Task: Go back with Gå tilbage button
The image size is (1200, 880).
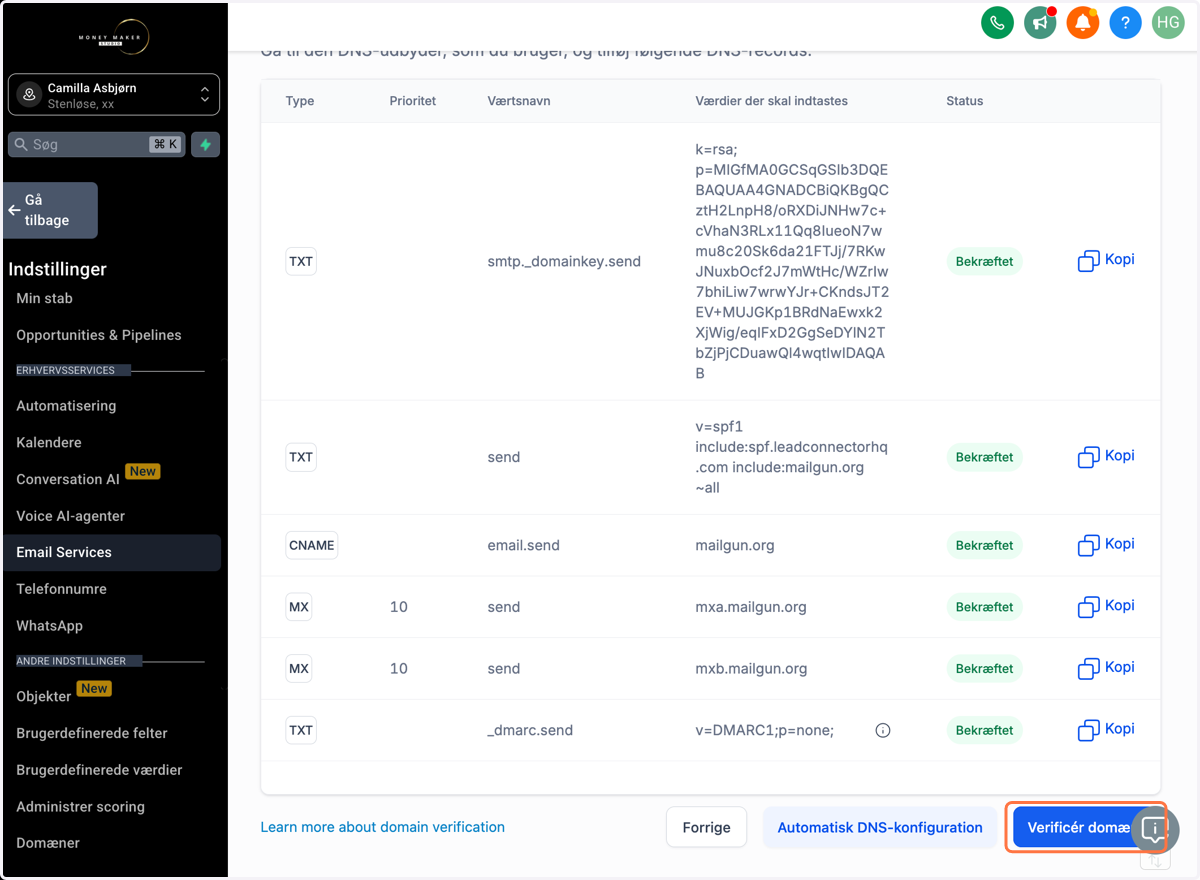Action: click(51, 210)
